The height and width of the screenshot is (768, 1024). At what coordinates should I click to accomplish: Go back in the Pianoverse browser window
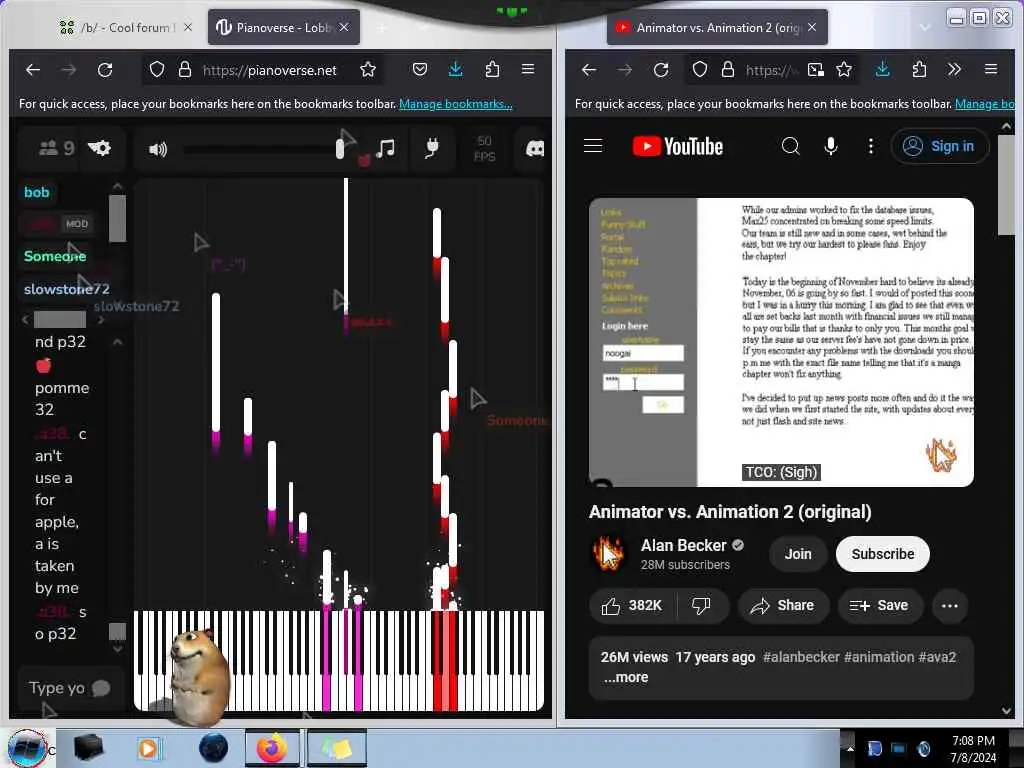(33, 69)
